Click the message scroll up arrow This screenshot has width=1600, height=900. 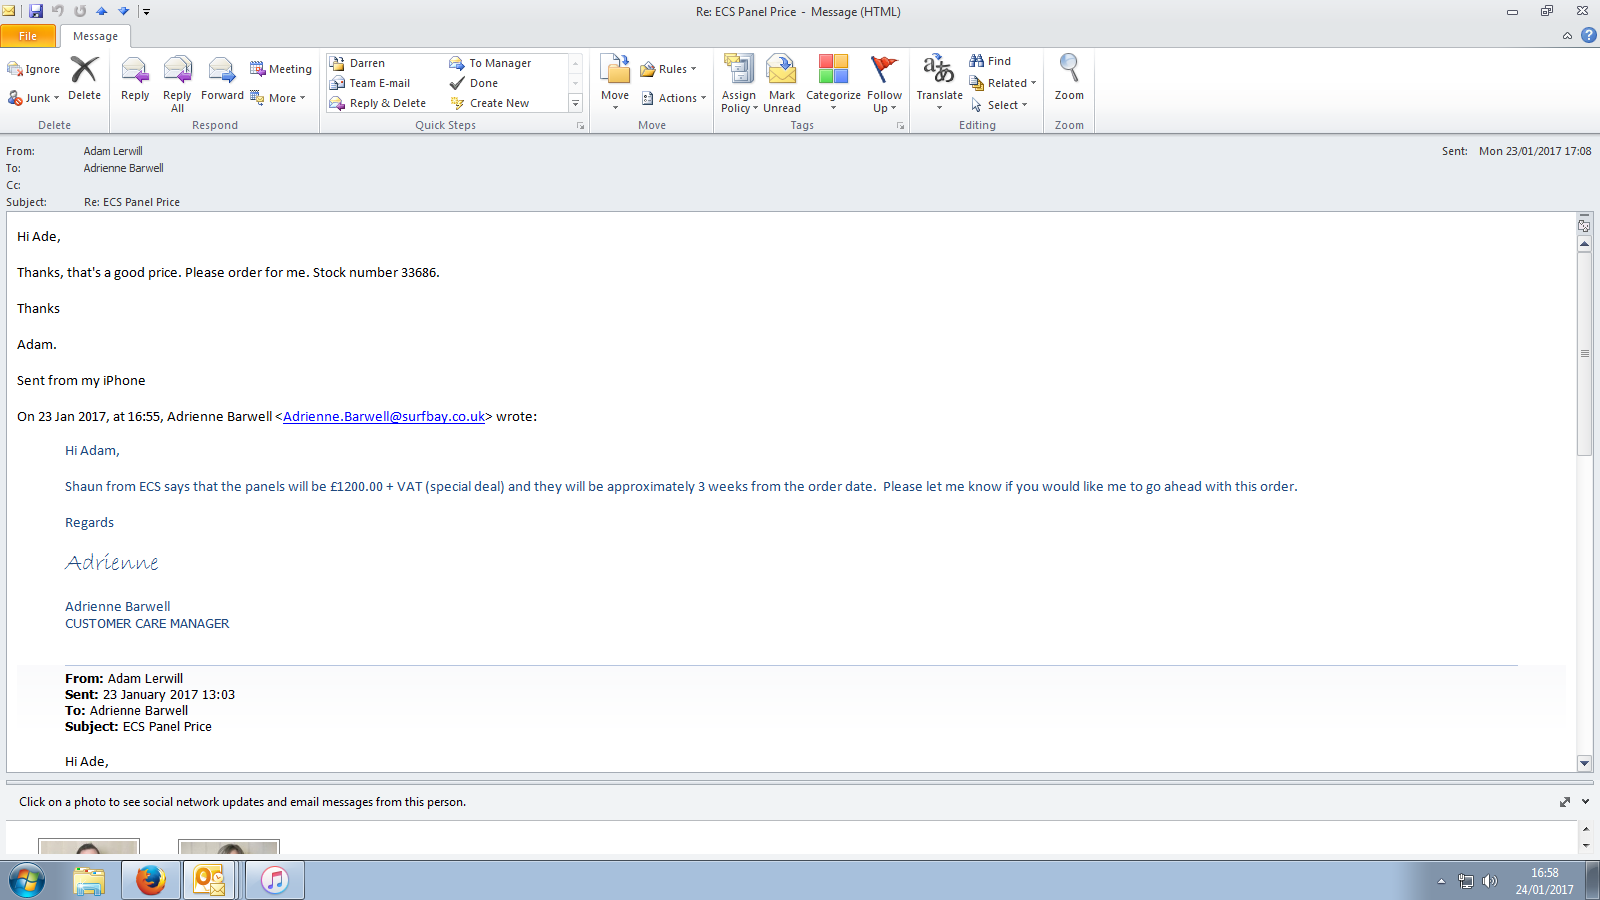[x=1584, y=244]
